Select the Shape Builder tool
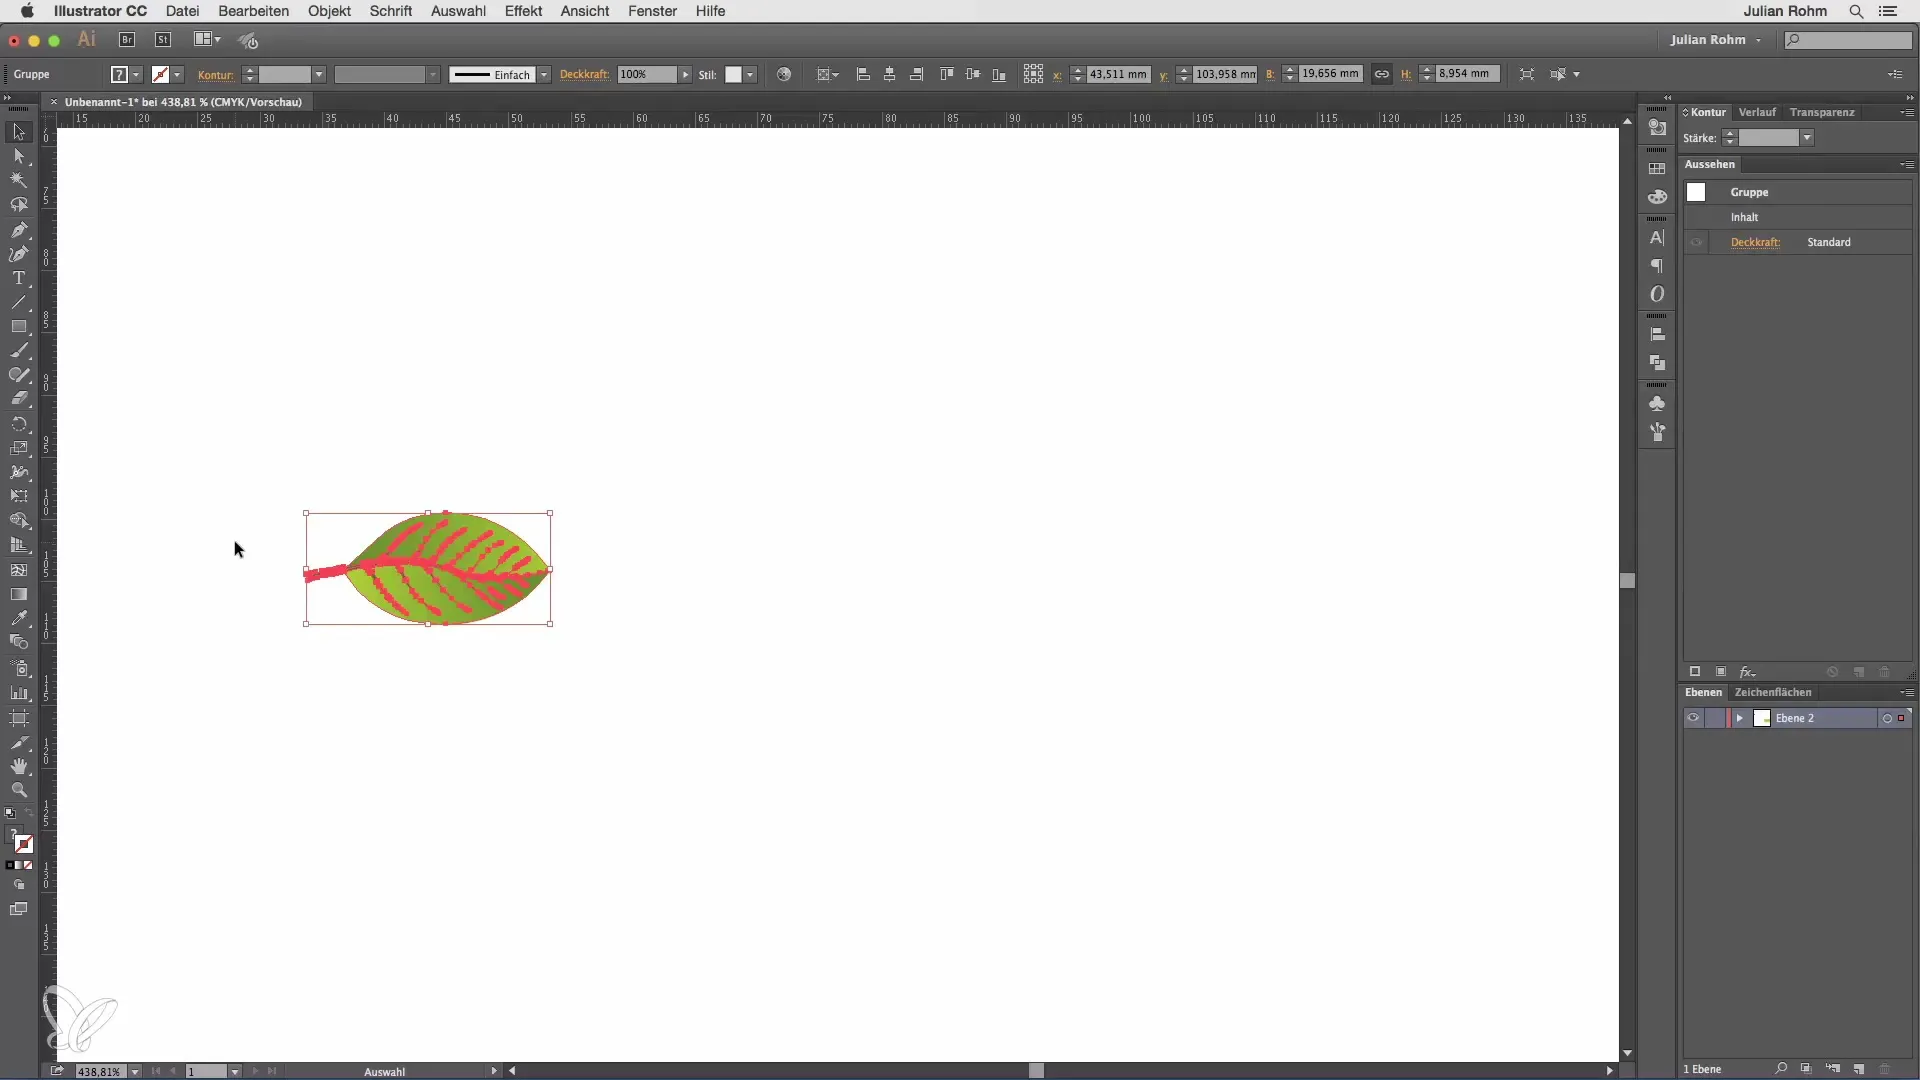 (19, 521)
